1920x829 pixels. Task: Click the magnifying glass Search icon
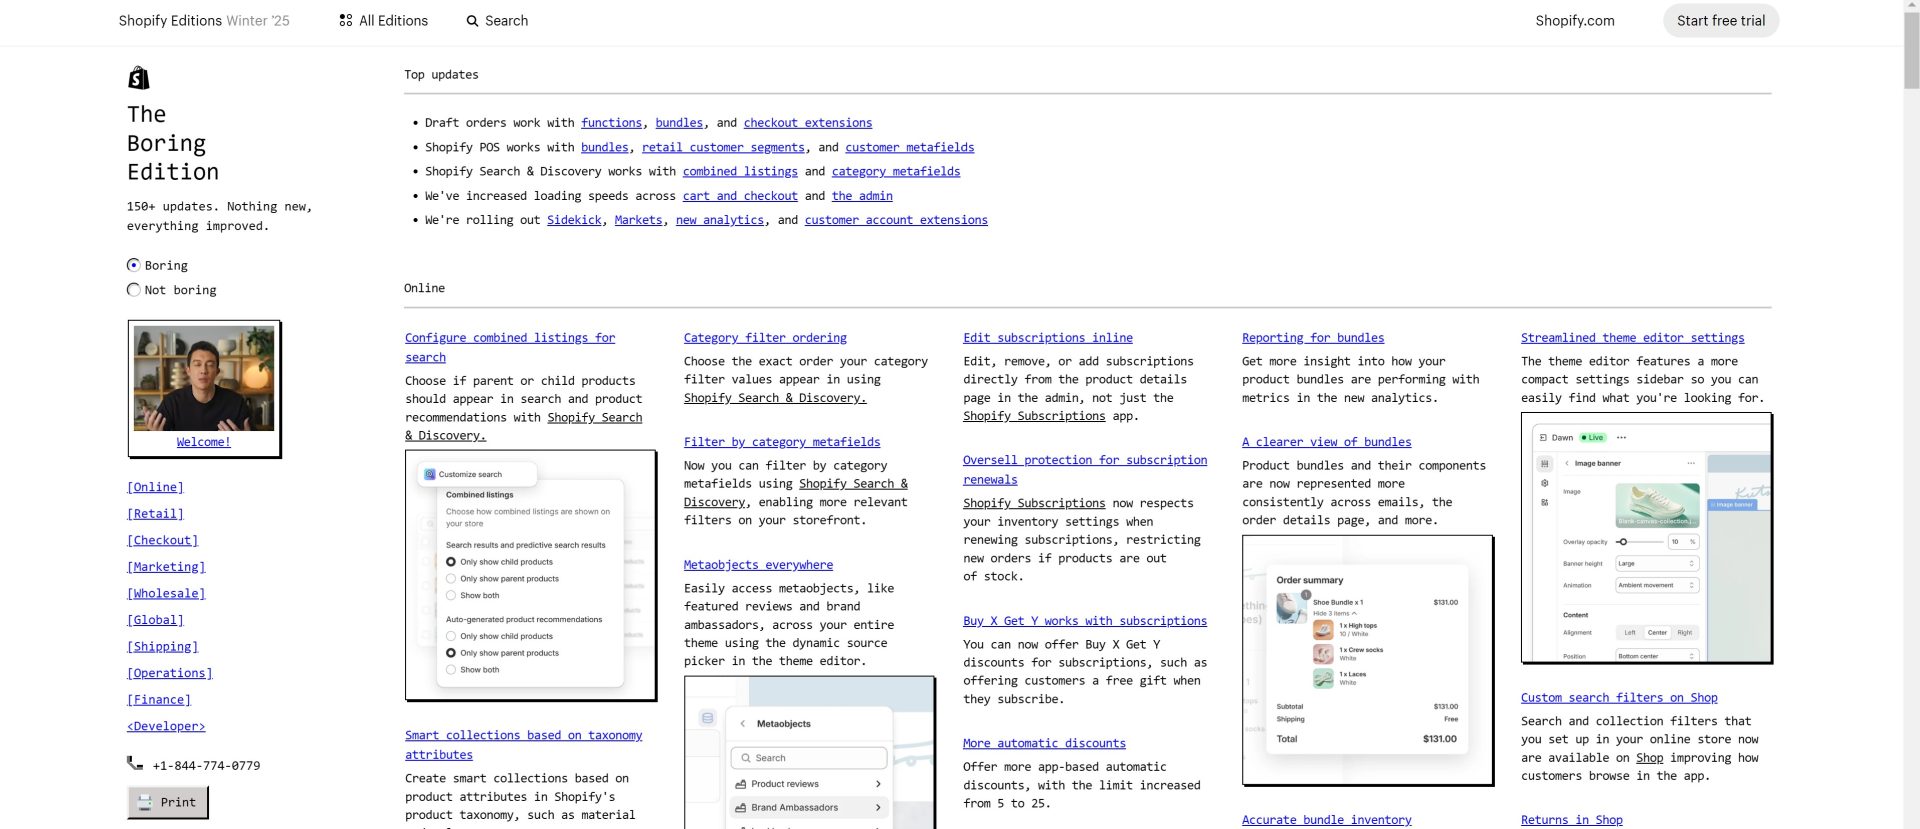coord(472,21)
